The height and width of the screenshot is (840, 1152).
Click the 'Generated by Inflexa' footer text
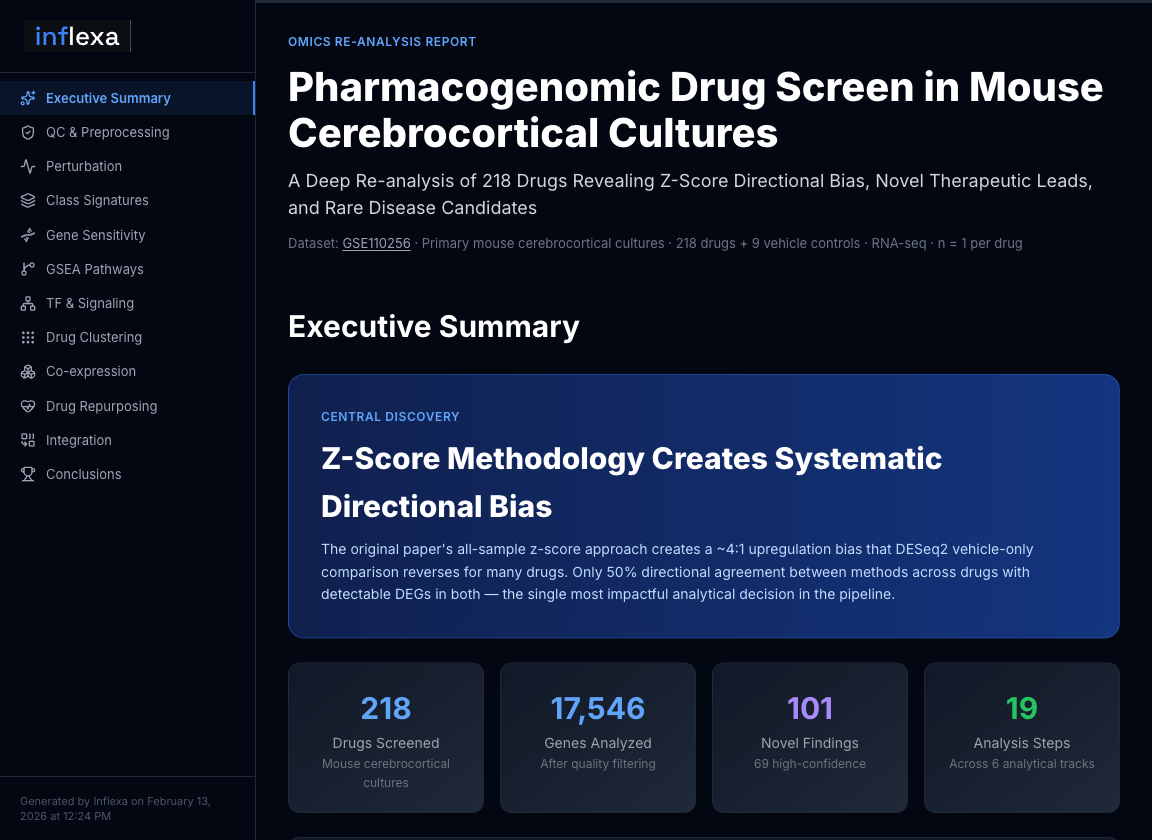(x=115, y=808)
